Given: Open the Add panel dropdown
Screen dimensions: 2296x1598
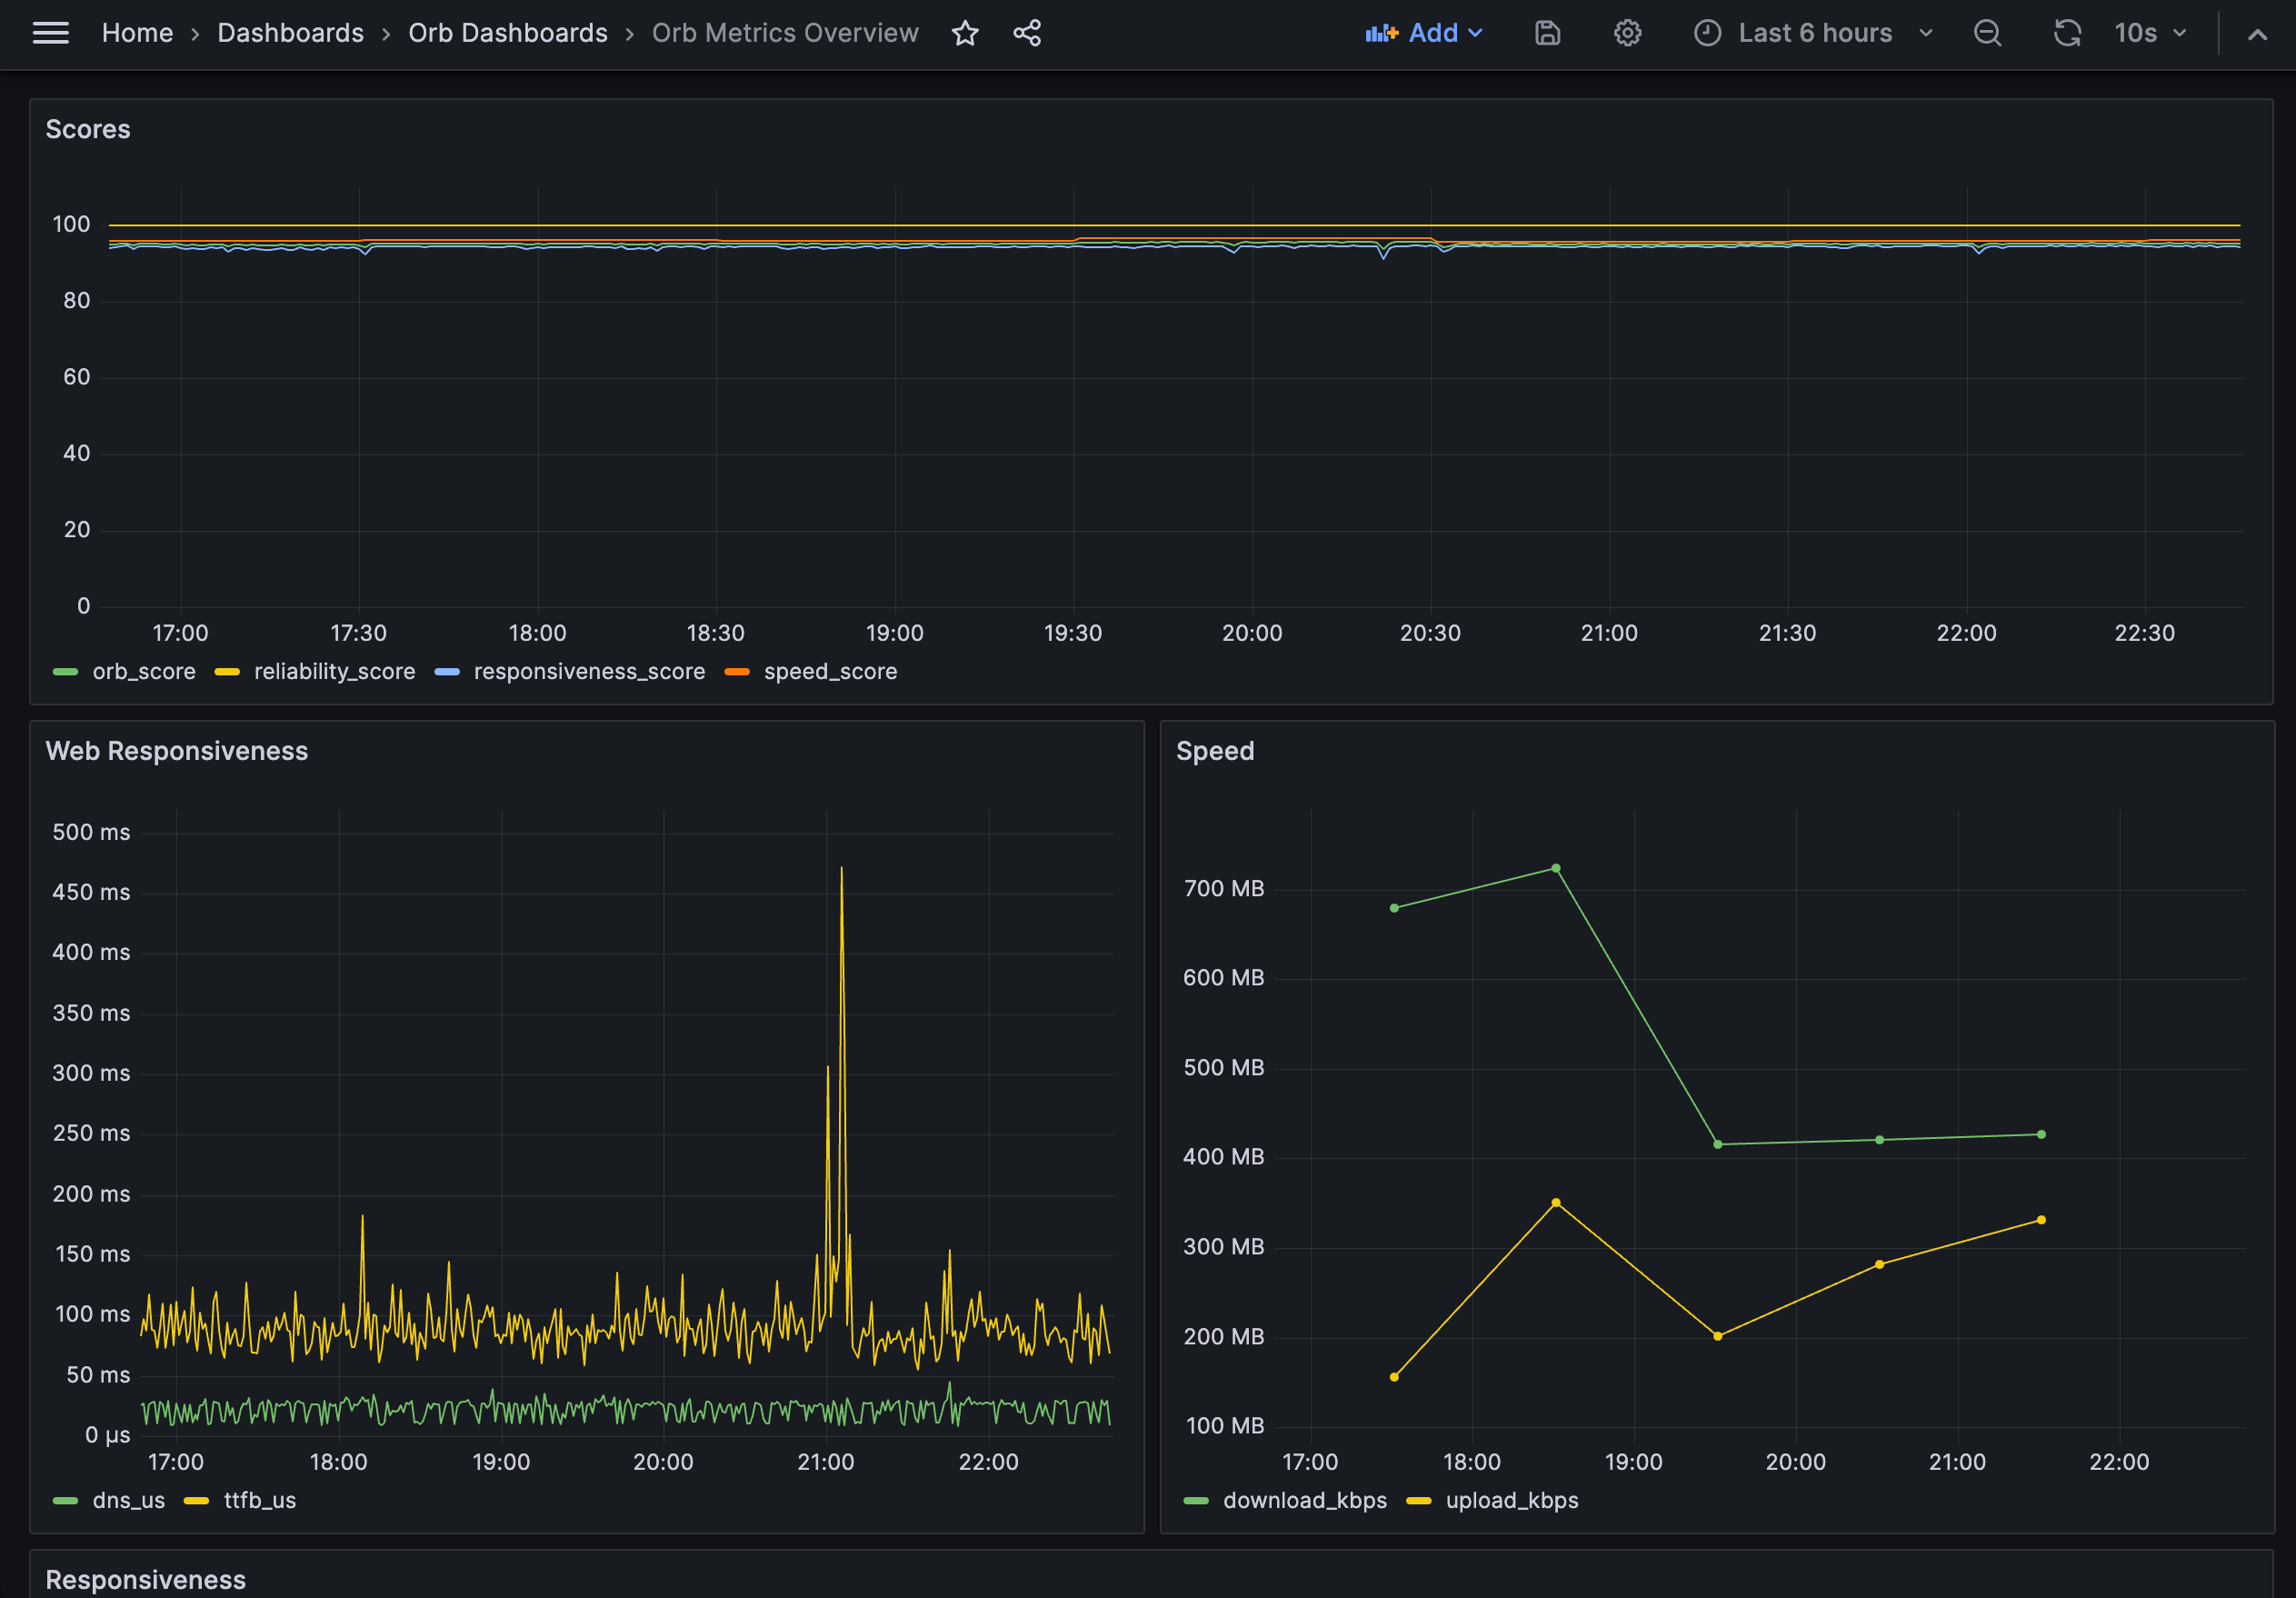Looking at the screenshot, I should (1424, 33).
